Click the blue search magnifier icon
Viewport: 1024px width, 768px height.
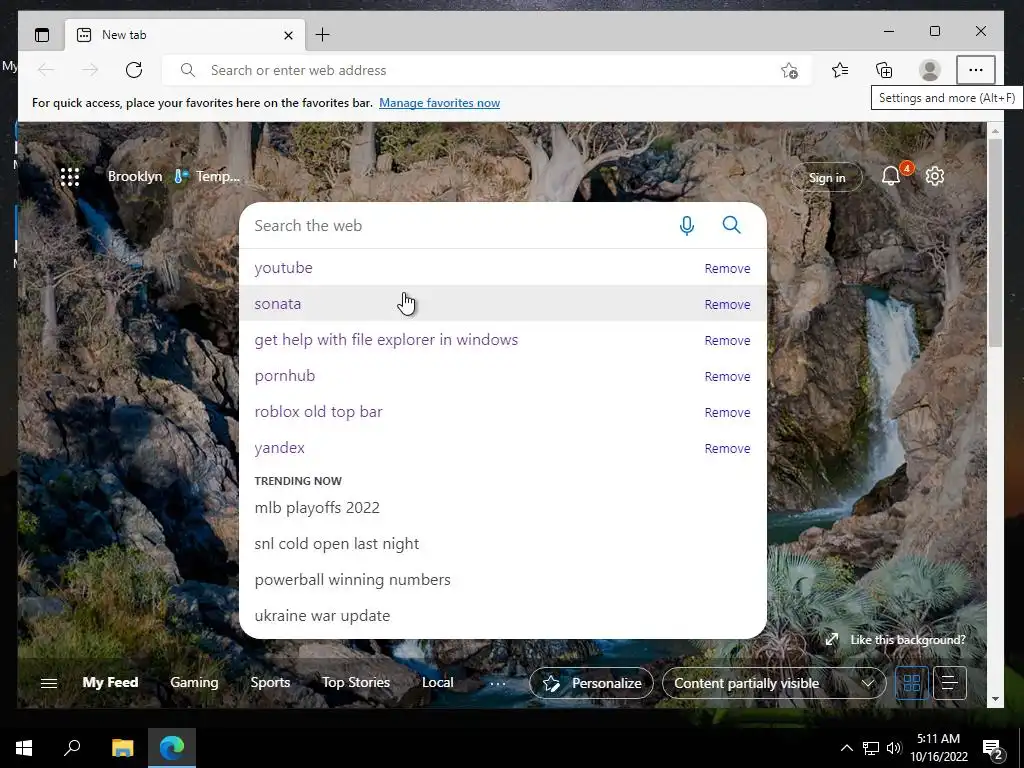pyautogui.click(x=731, y=225)
